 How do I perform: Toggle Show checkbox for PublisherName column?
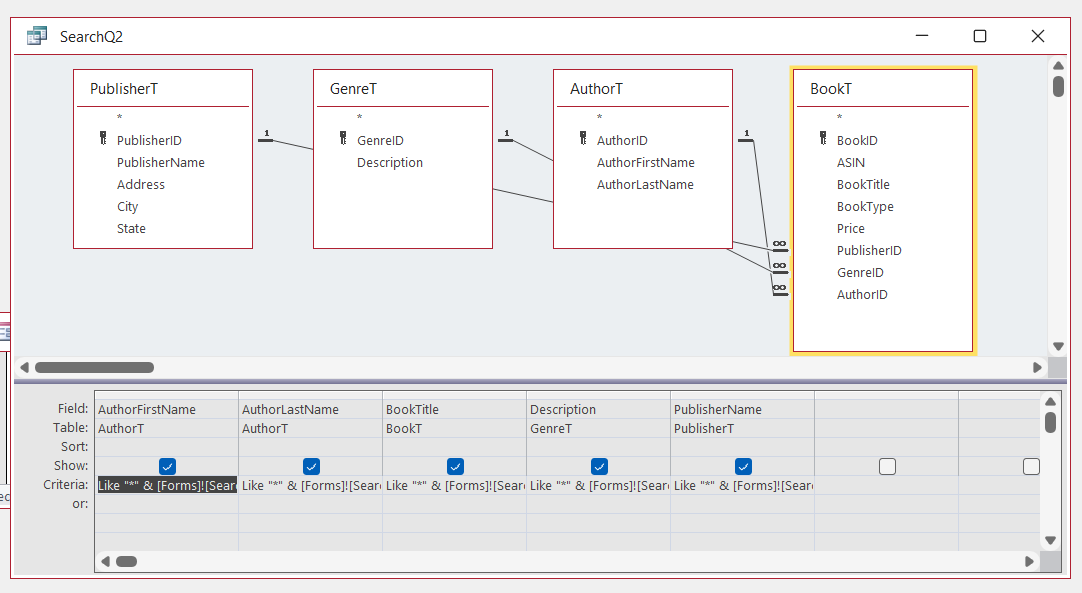tap(743, 466)
